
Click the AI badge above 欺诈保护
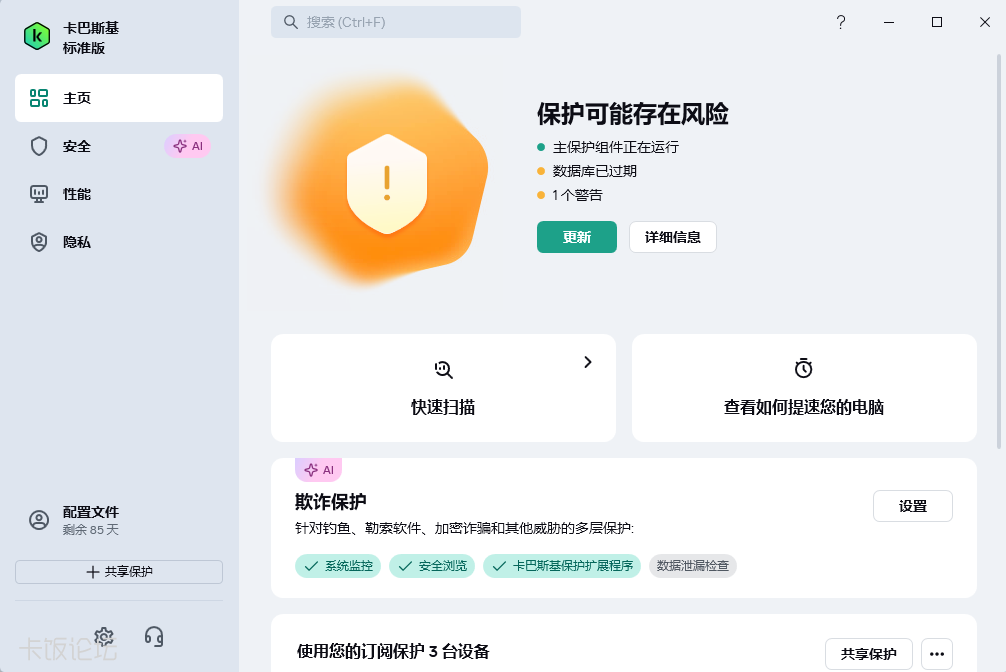coord(319,470)
